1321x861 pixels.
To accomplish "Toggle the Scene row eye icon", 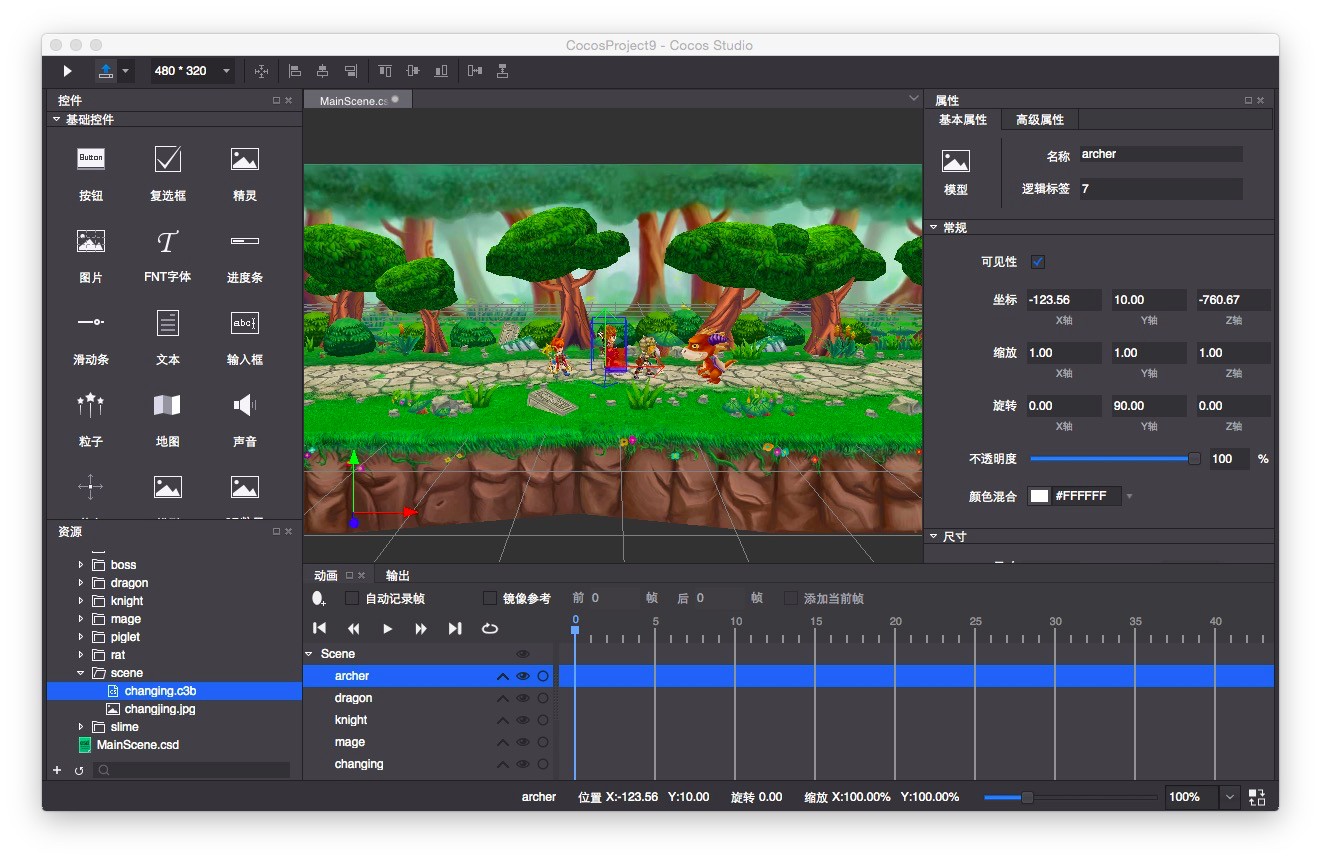I will coord(523,654).
